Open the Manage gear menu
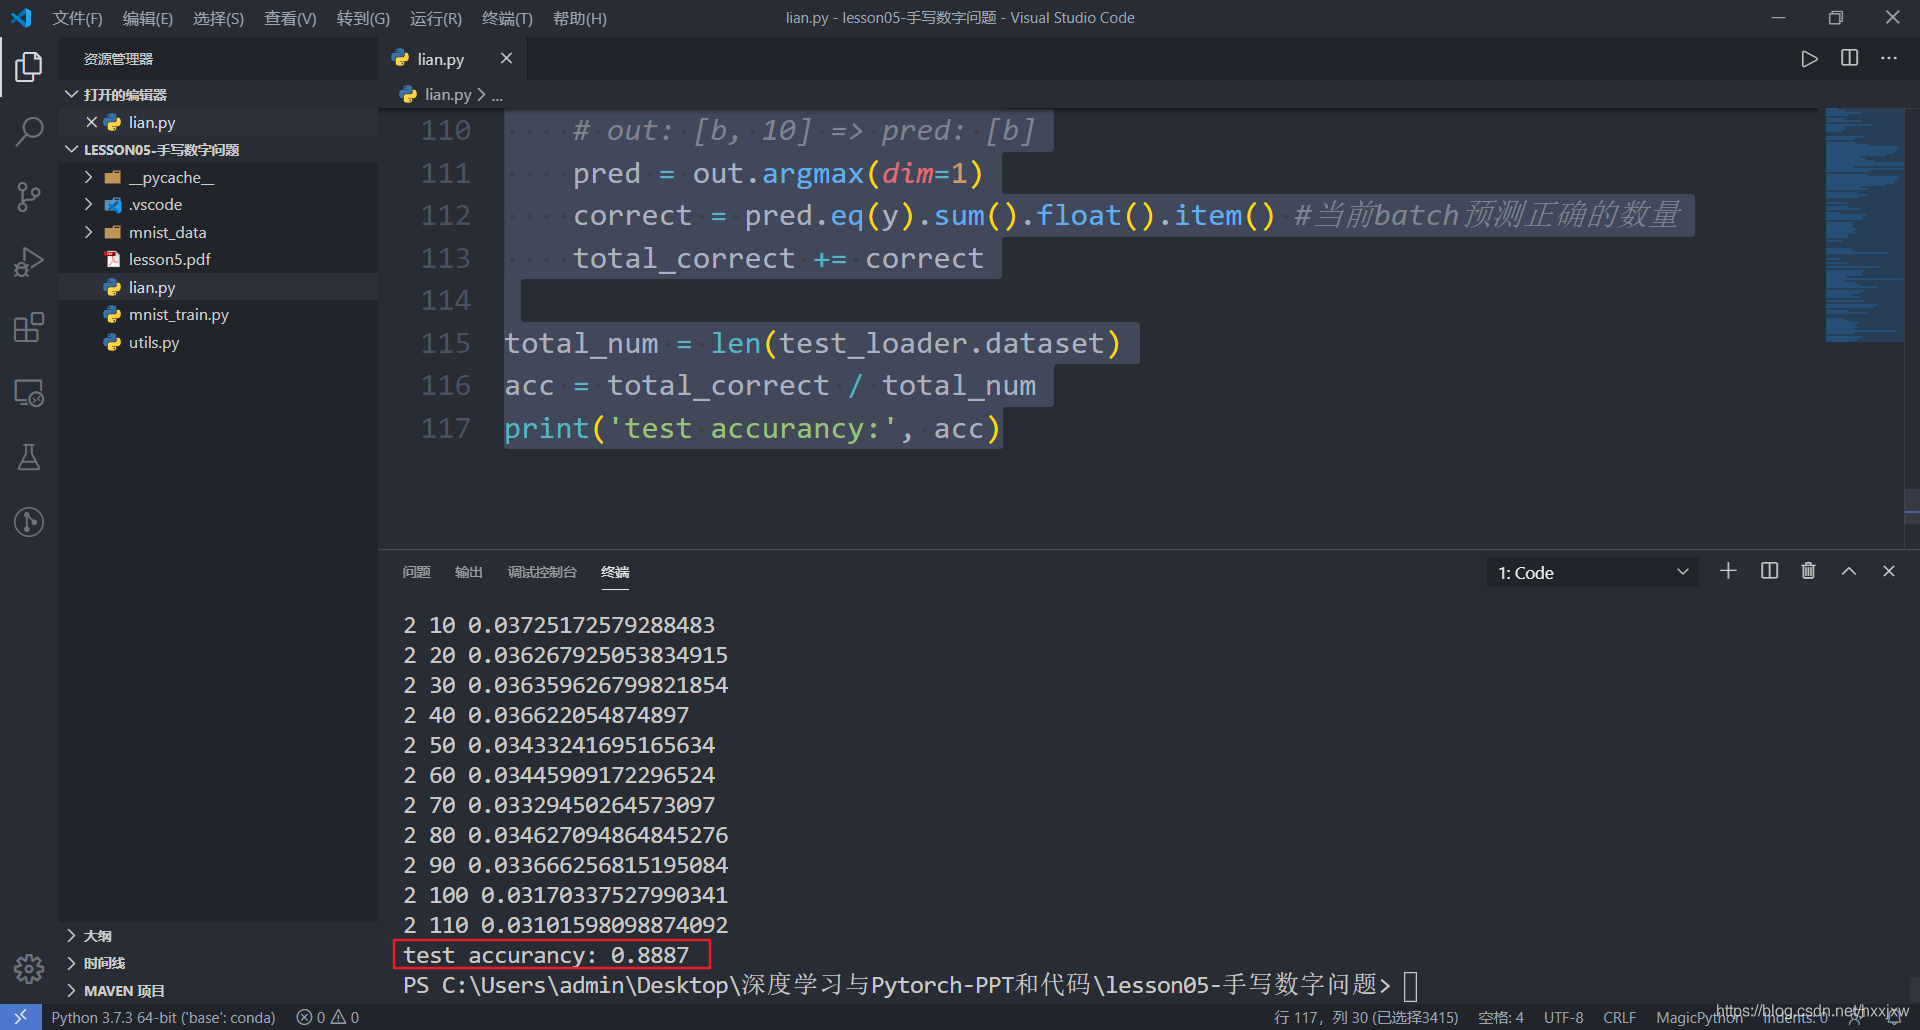The image size is (1920, 1030). [29, 968]
